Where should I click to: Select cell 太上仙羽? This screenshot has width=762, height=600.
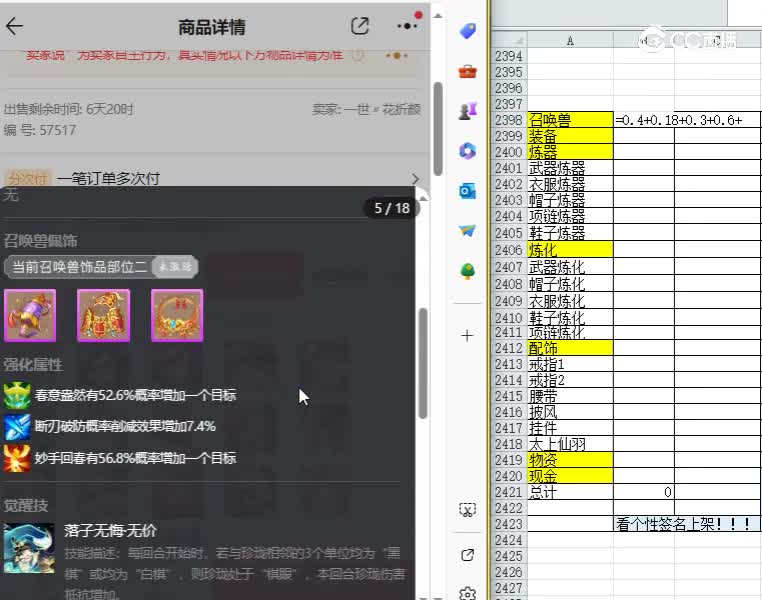coord(570,444)
